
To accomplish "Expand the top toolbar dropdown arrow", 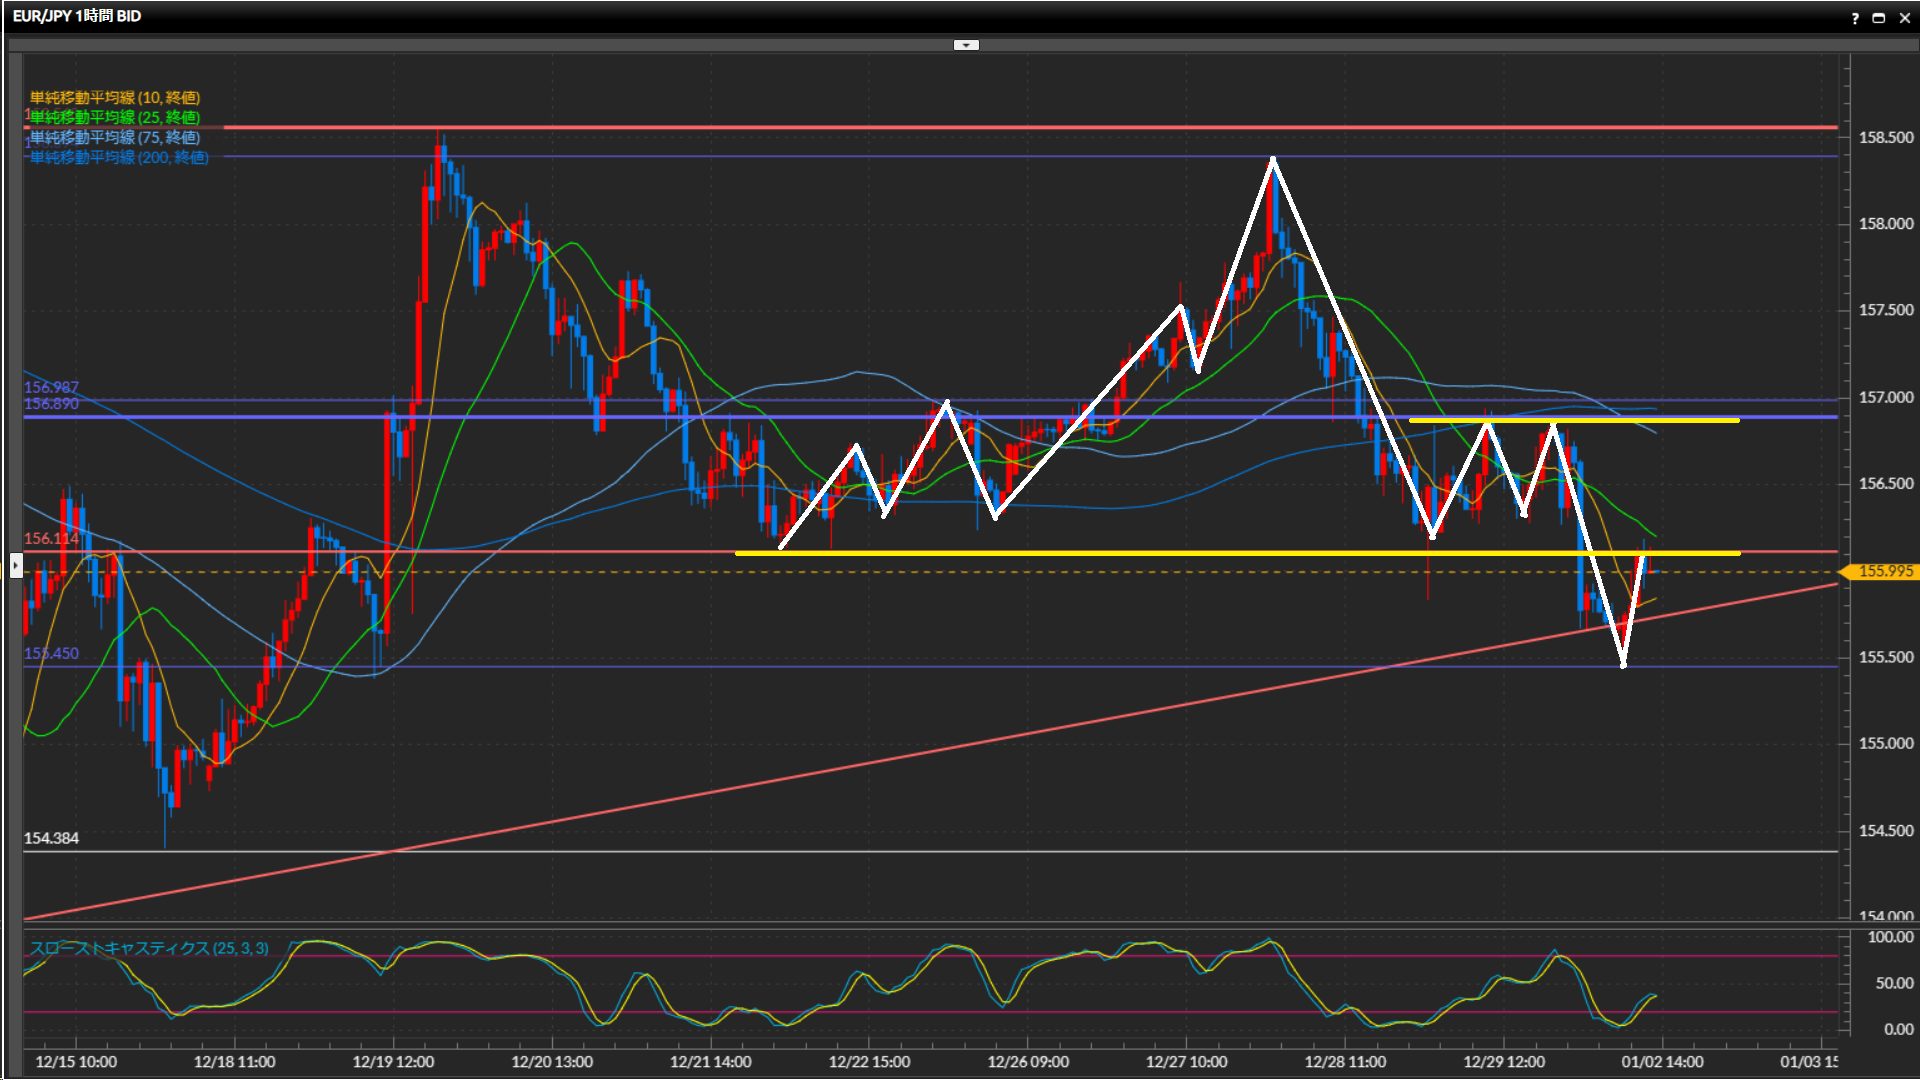I will 965,45.
